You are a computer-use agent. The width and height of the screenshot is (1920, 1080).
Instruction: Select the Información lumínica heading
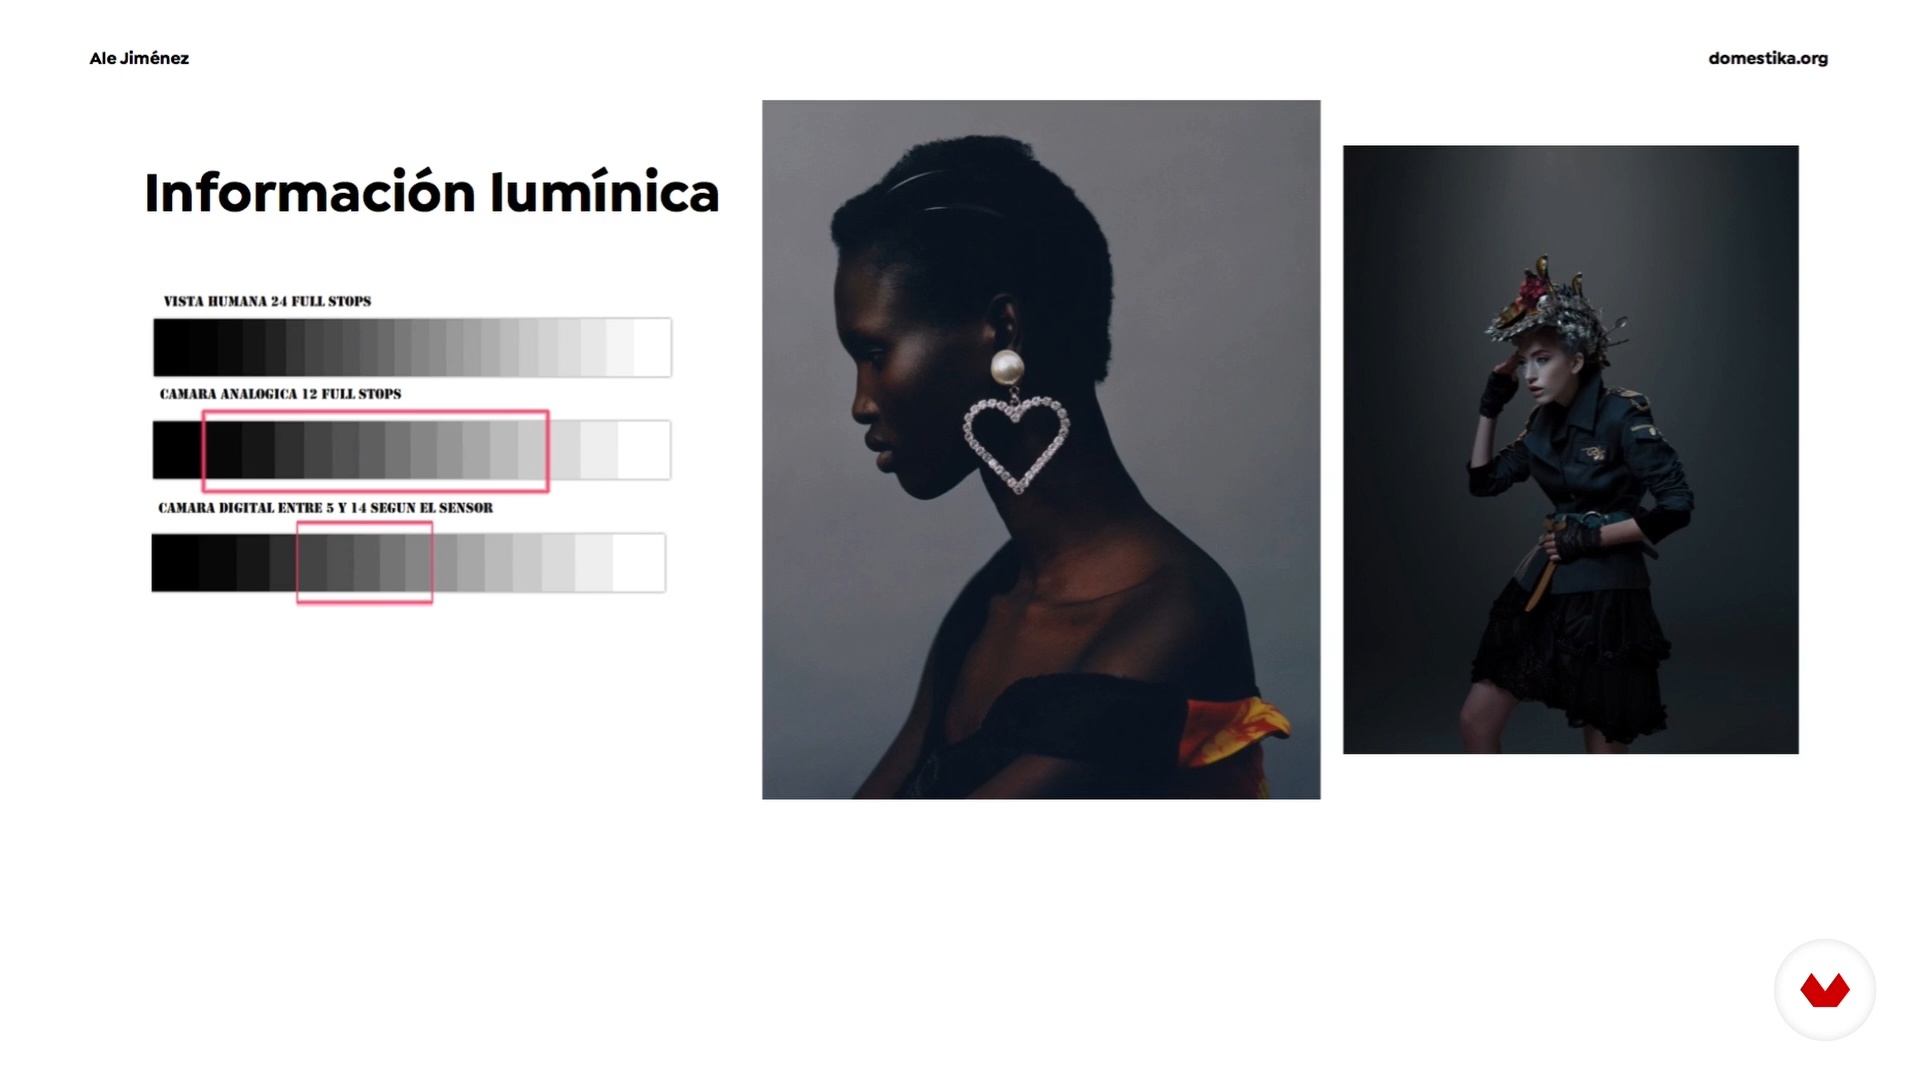click(x=432, y=193)
